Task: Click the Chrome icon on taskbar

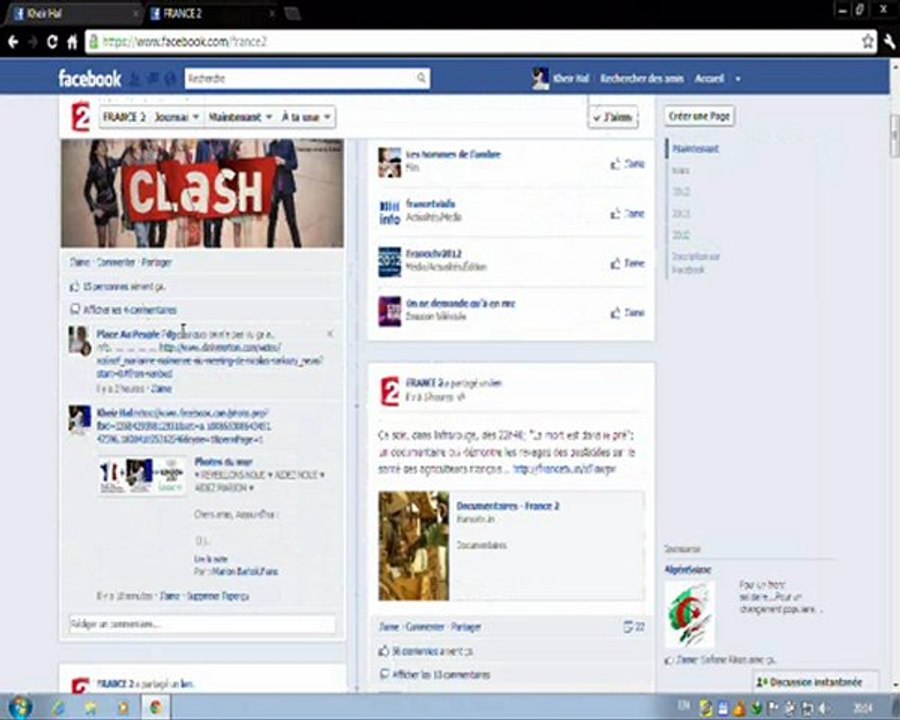Action: pyautogui.click(x=156, y=707)
